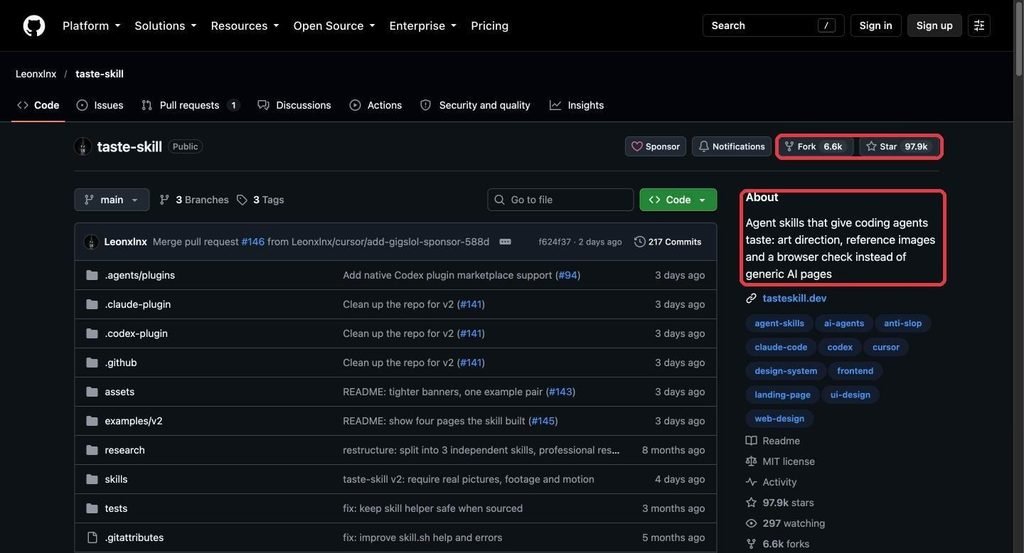Click the file icon for .gitattributes

92,537
